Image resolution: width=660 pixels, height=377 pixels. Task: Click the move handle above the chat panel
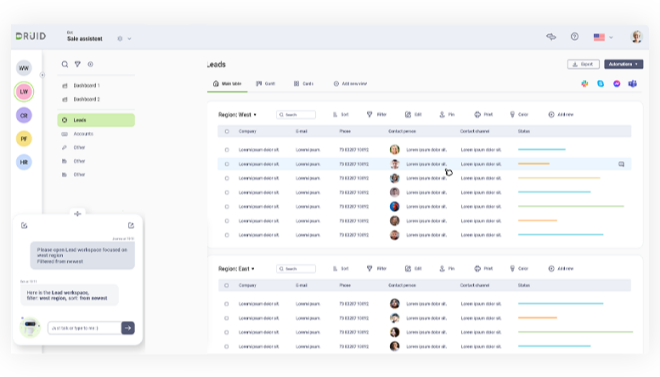click(77, 214)
